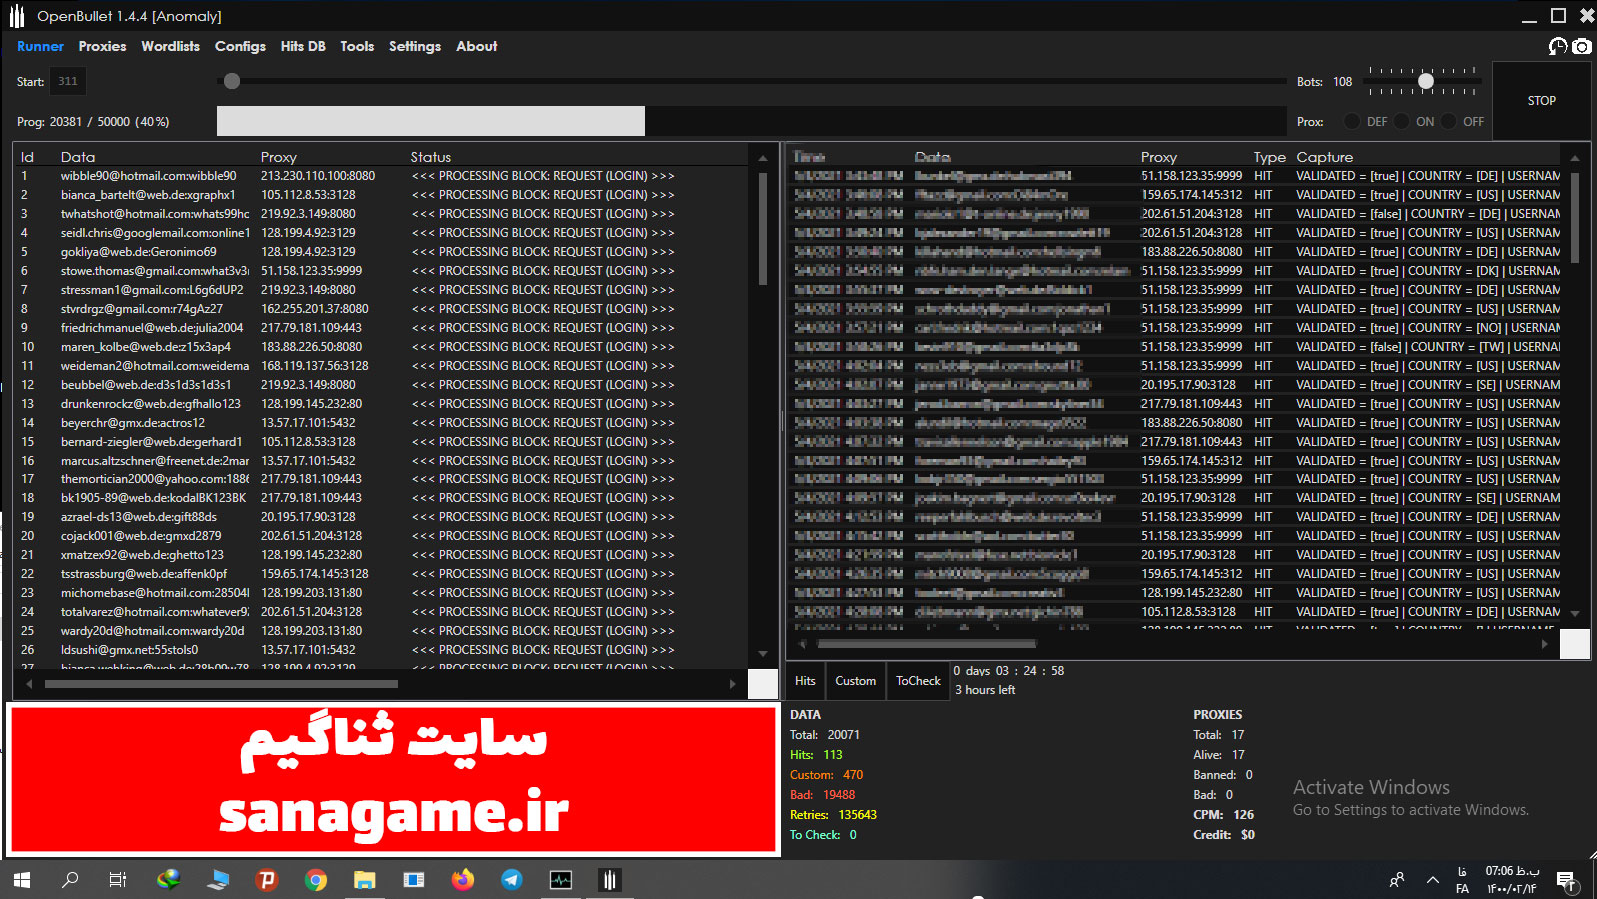
Task: Click the clock history icon beside camera
Action: point(1558,46)
